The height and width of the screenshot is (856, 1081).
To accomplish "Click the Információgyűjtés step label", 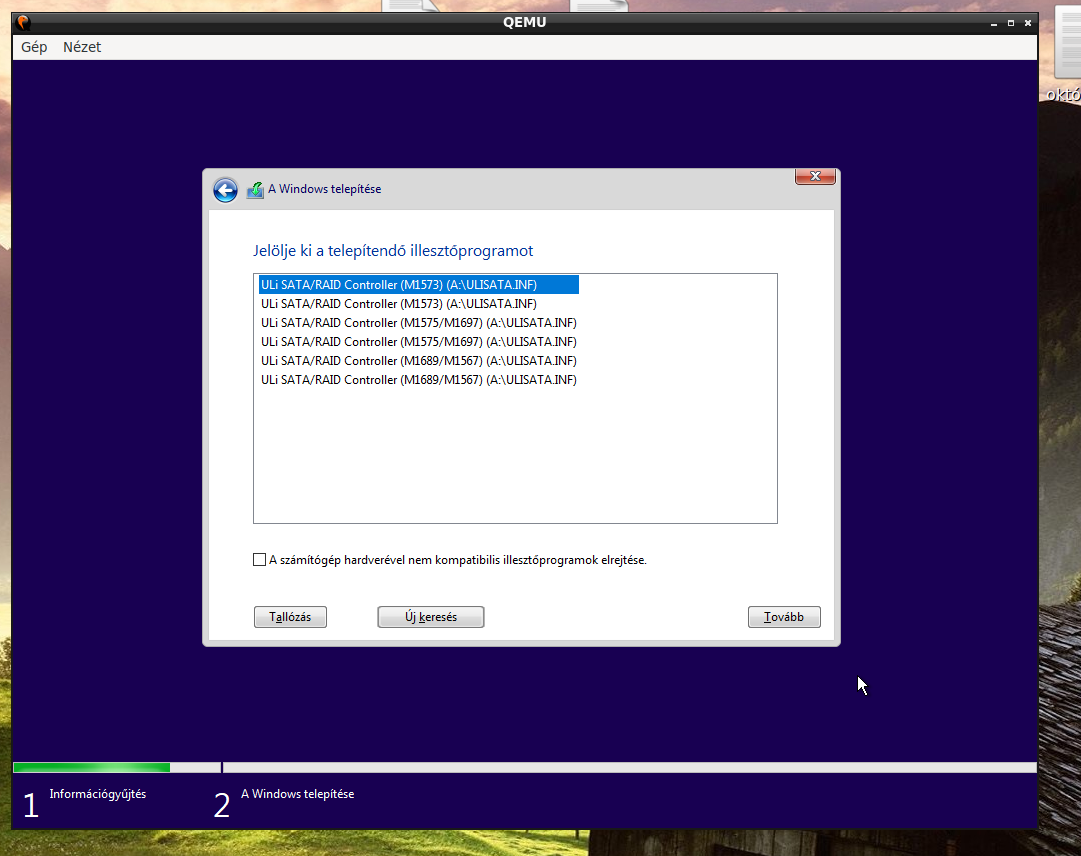I will click(x=98, y=794).
